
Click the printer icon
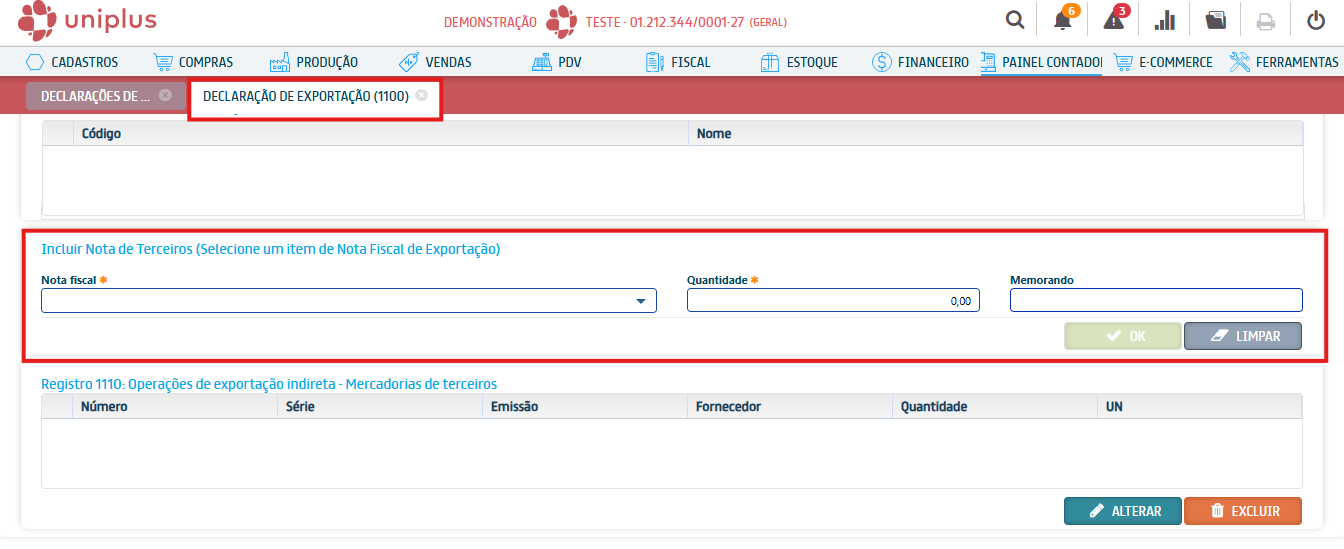pyautogui.click(x=1266, y=21)
